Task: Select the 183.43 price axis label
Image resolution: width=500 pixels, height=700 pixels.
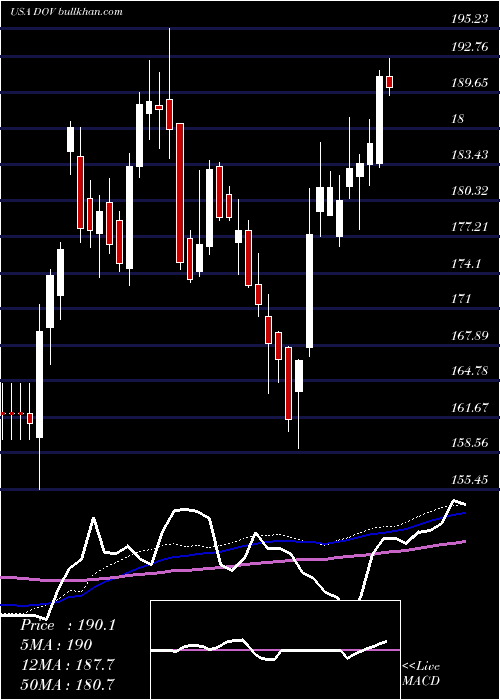Action: (469, 155)
